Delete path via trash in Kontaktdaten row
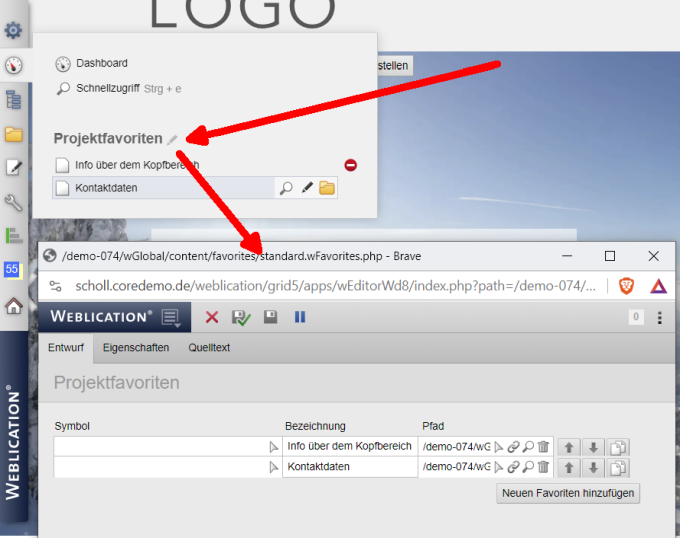This screenshot has height=538, width=680. (543, 467)
